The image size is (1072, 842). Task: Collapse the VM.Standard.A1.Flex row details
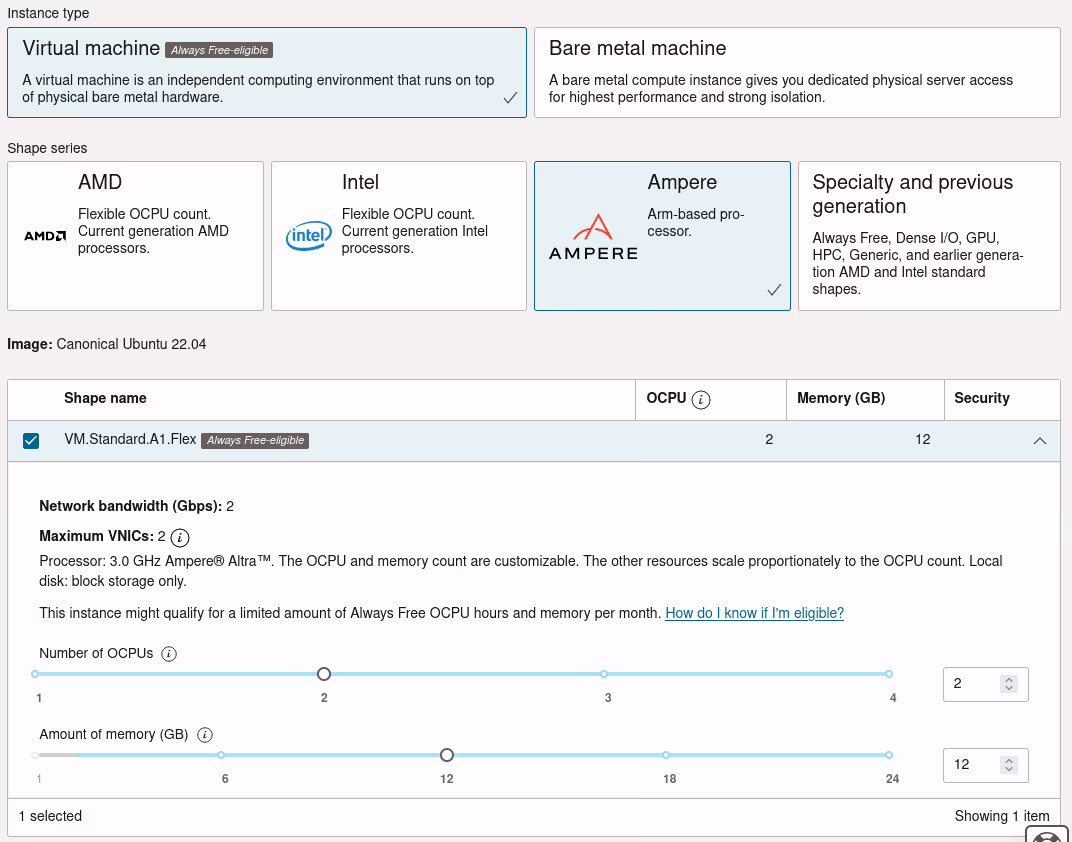point(1040,441)
